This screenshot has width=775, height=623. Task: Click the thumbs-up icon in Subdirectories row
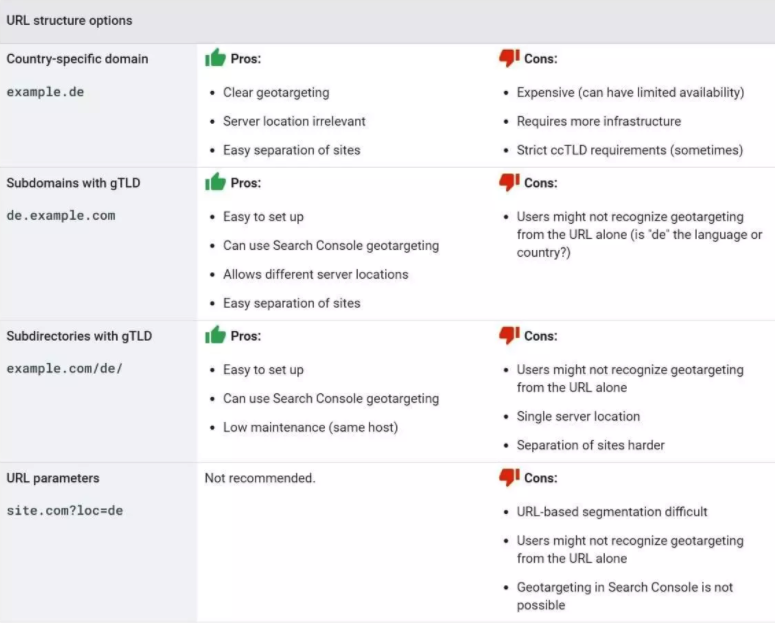(x=215, y=335)
